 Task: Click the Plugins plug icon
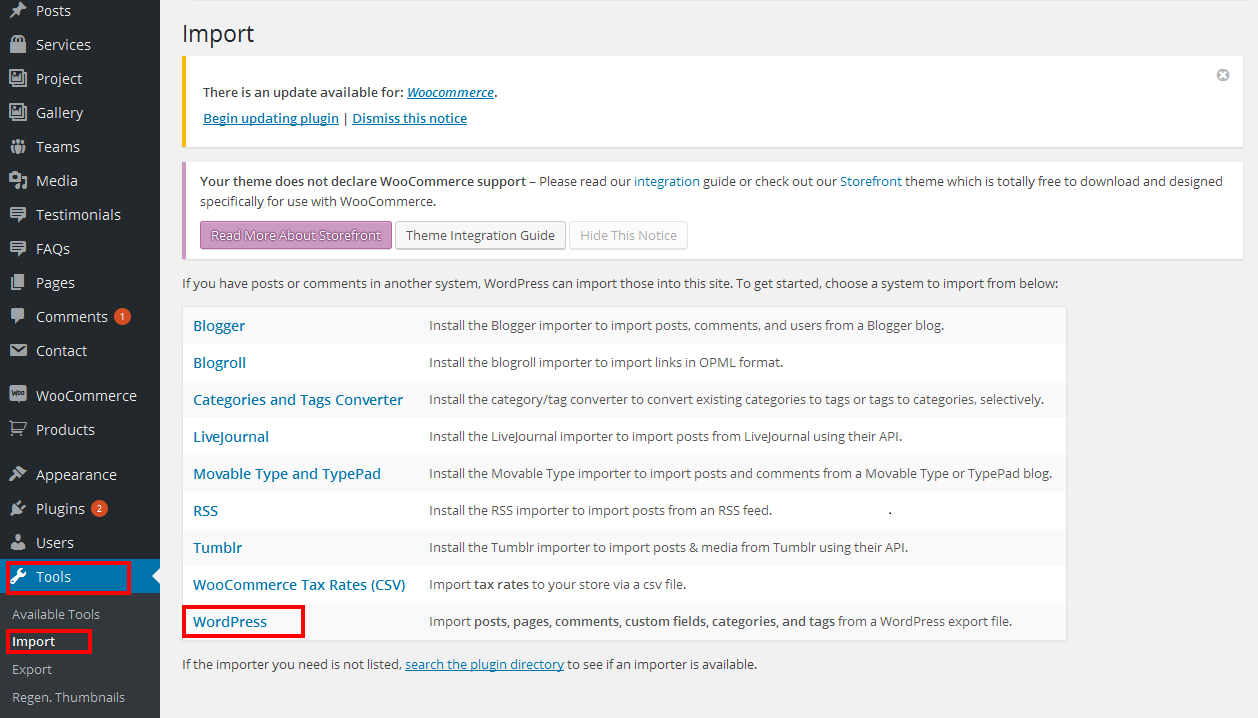17,509
